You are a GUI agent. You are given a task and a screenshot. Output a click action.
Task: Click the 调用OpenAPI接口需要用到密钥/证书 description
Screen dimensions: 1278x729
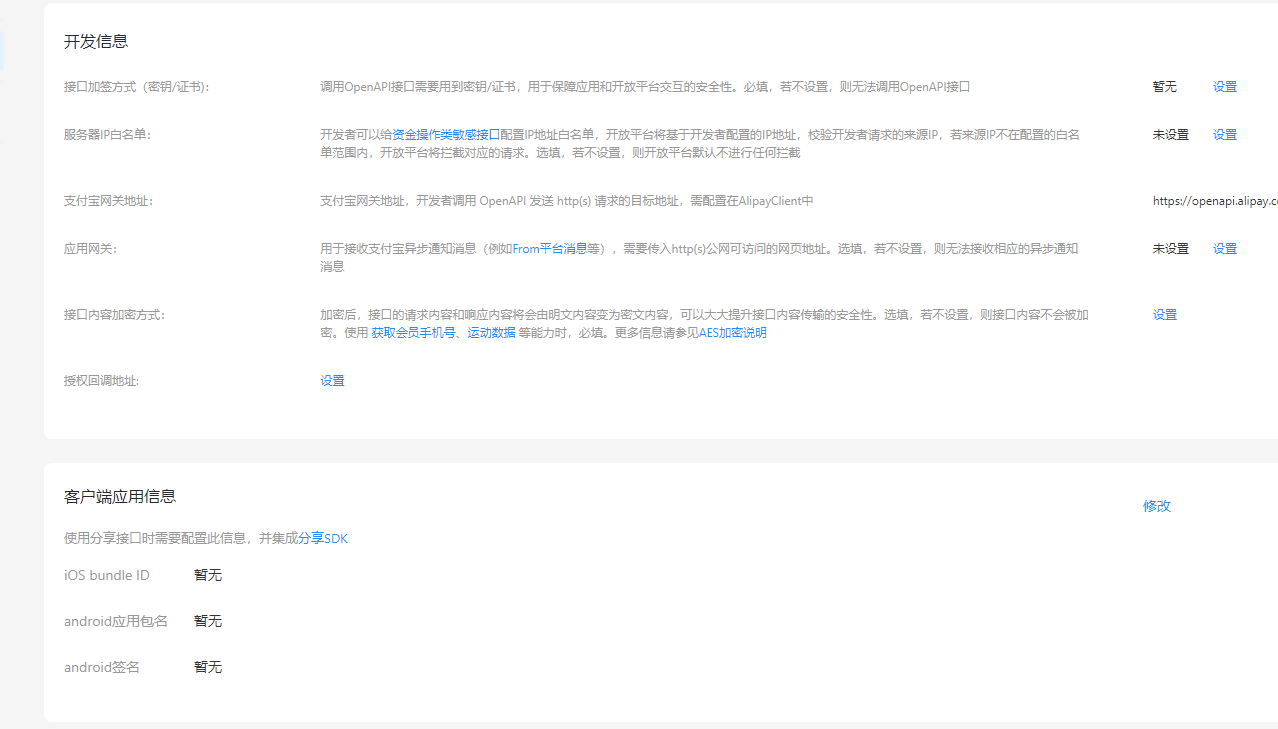[645, 87]
